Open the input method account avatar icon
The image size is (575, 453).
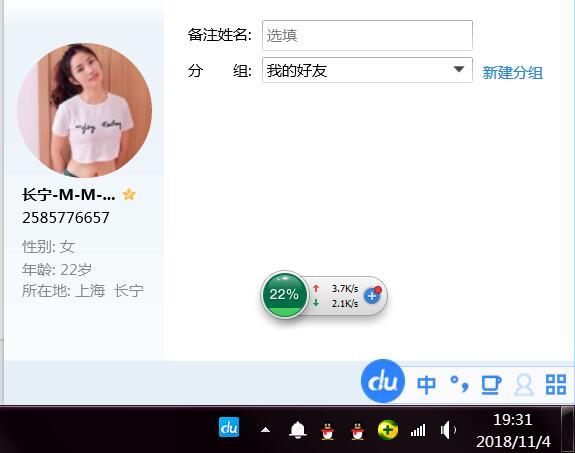click(524, 385)
